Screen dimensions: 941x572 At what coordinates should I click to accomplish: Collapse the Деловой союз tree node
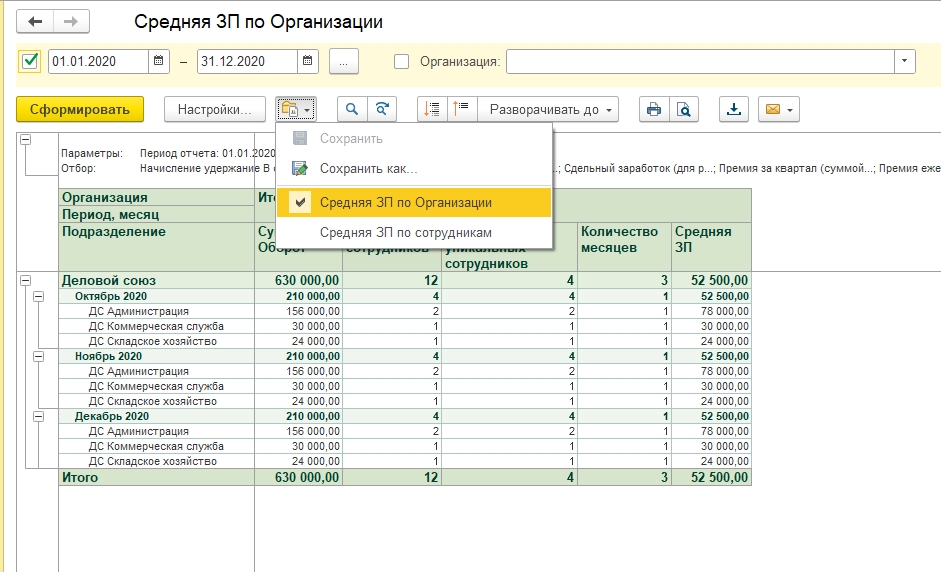tap(25, 281)
